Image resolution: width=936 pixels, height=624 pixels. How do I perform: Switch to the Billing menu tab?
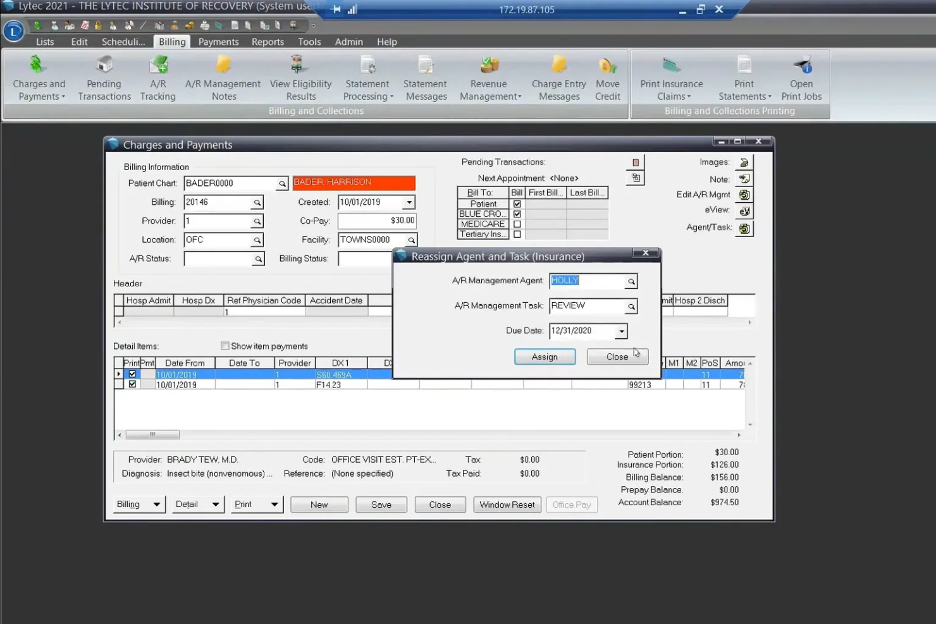pos(171,42)
